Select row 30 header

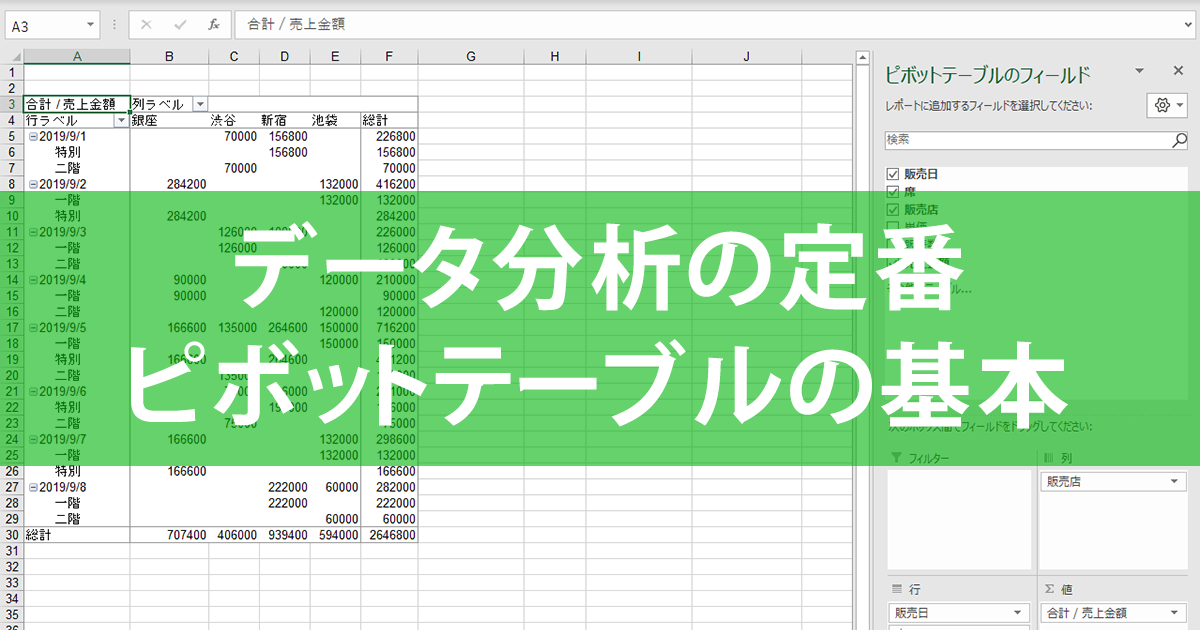click(x=12, y=535)
